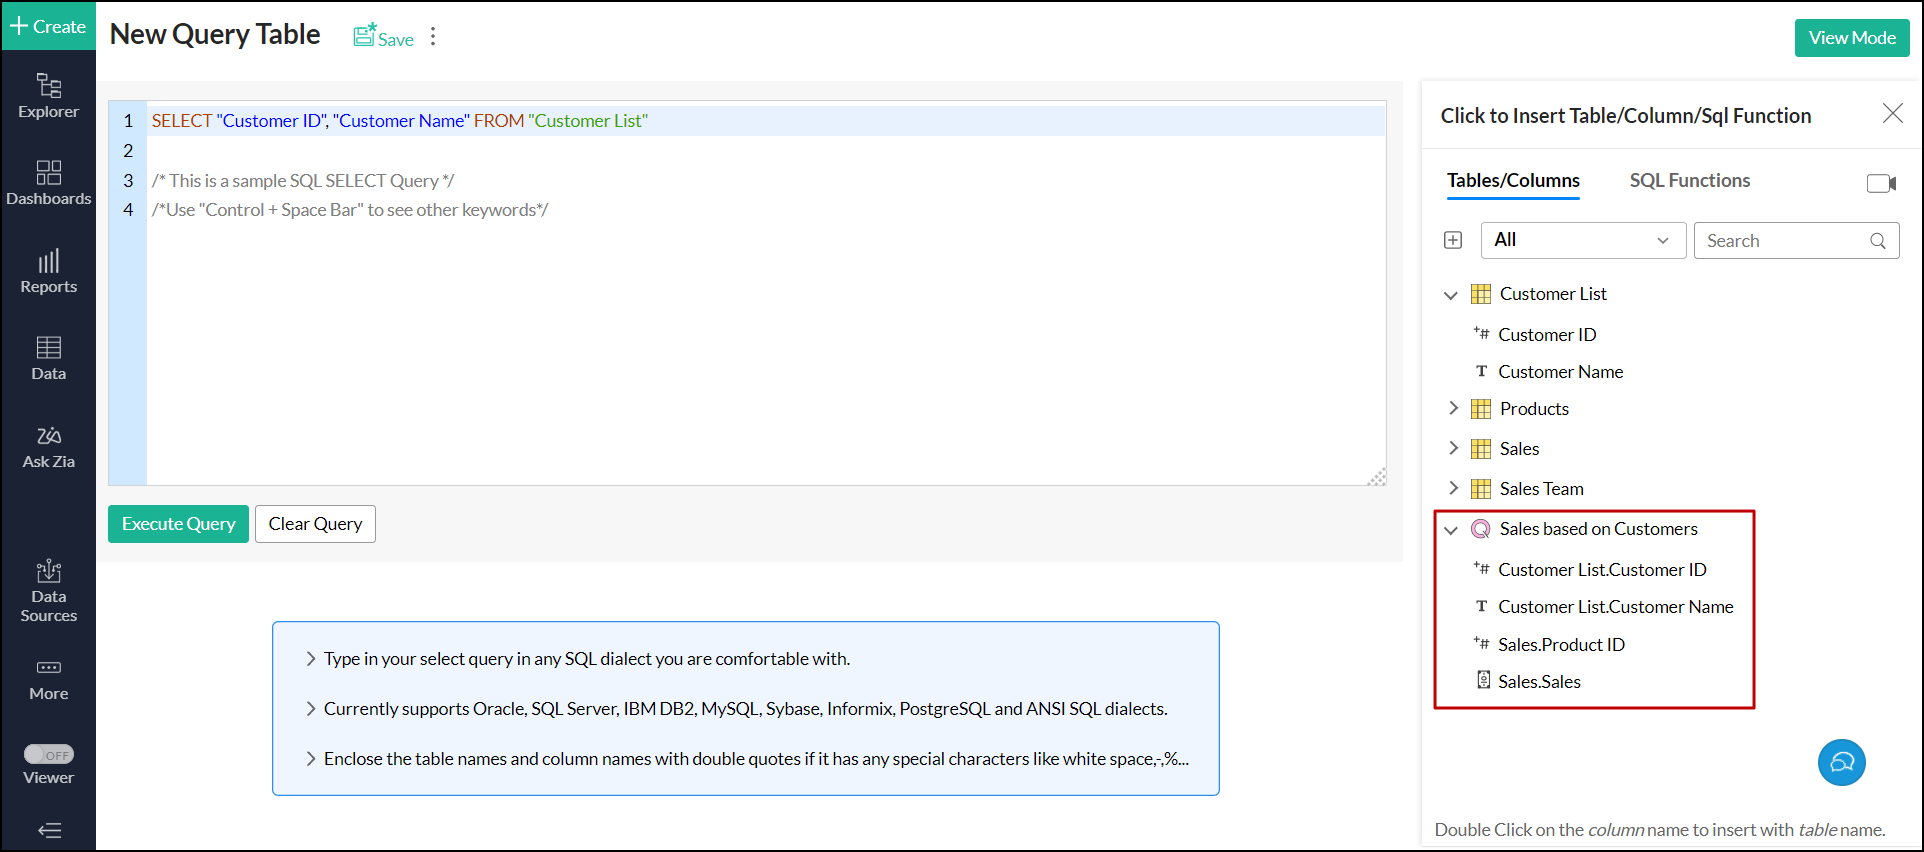Viewport: 1924px width, 852px height.
Task: Click the More options vertical dots
Action: pos(433,36)
